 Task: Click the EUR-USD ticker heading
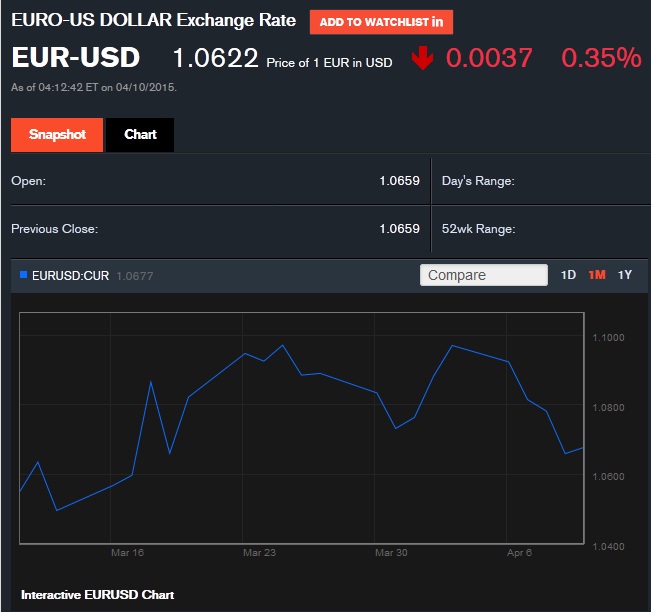(76, 58)
